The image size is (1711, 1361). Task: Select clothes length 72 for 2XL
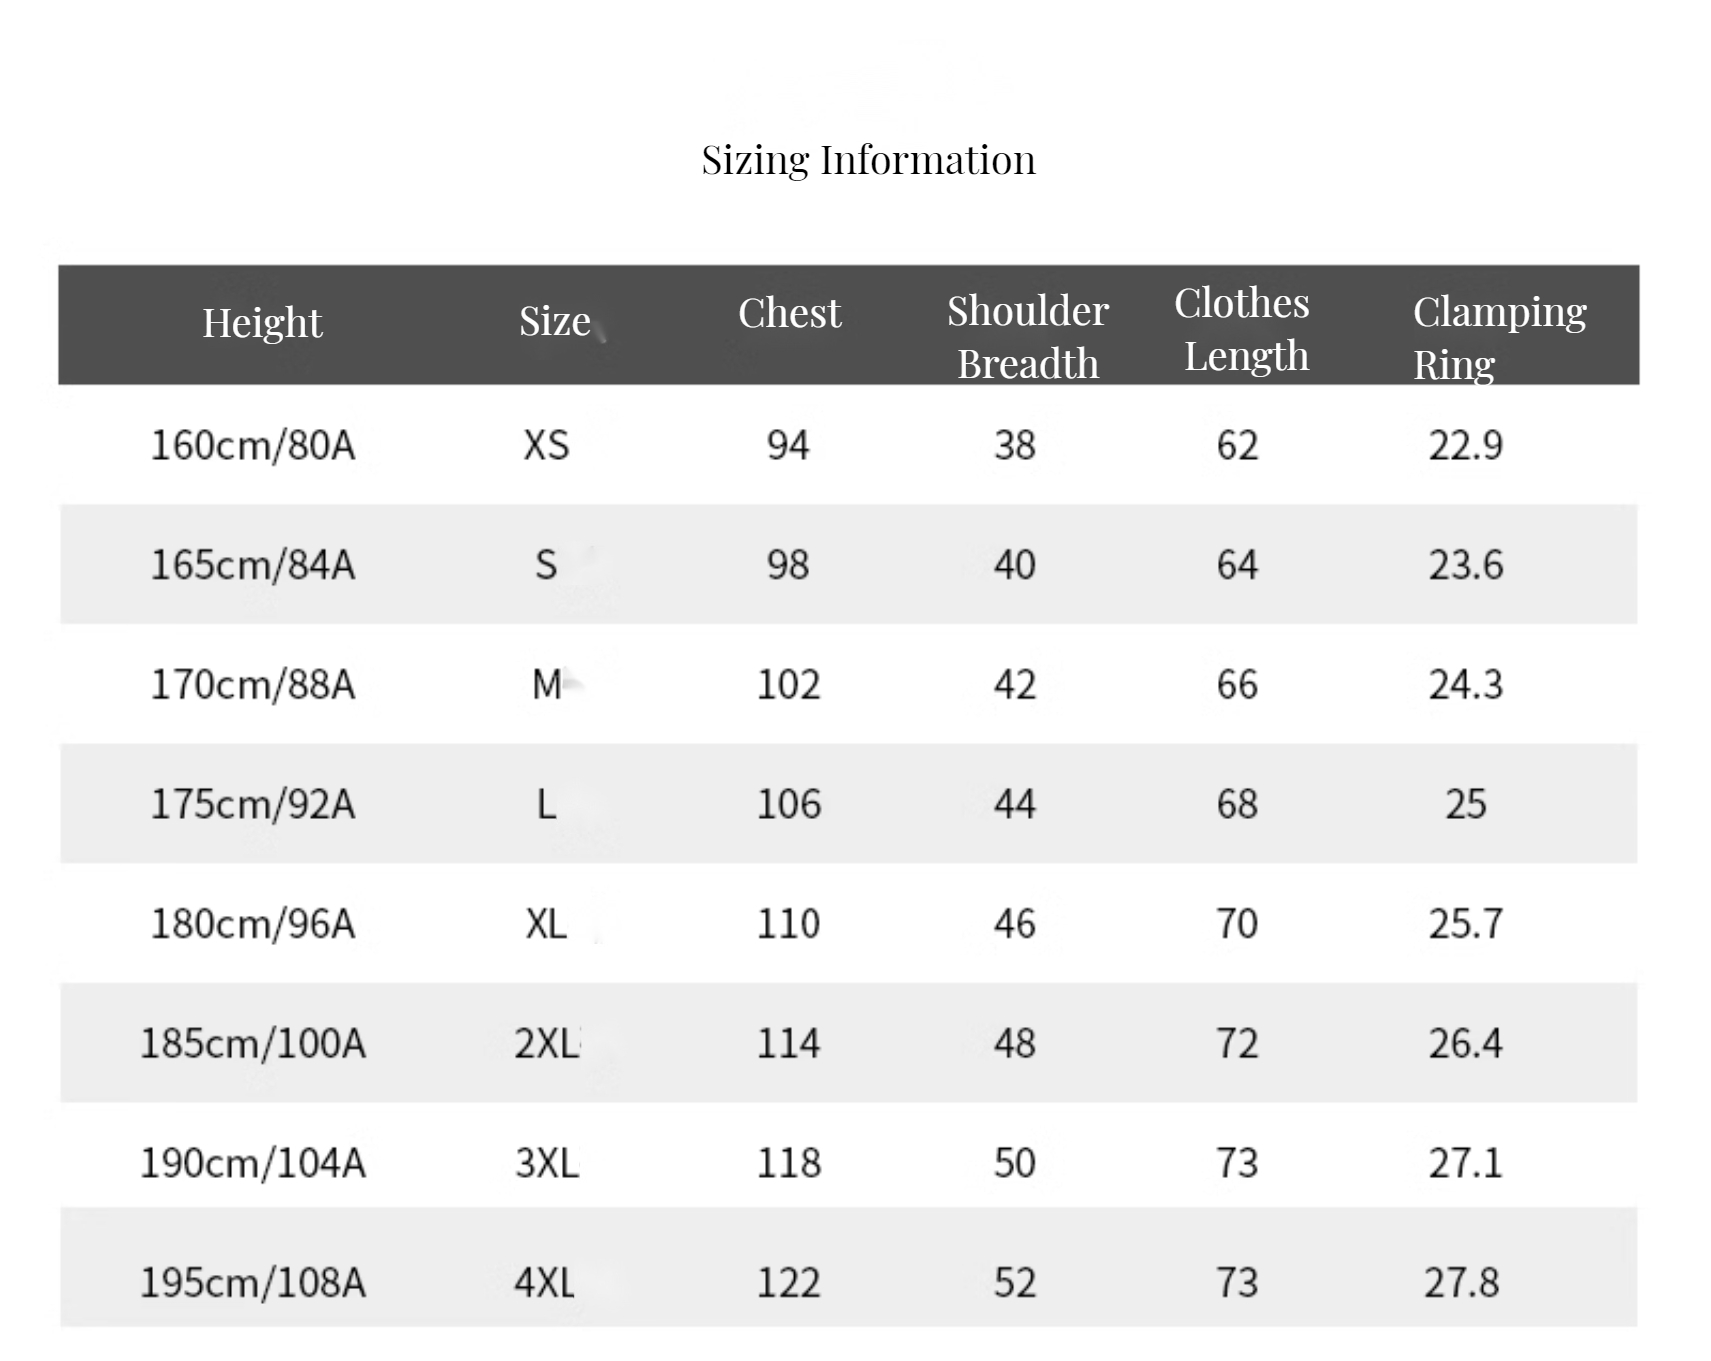(1237, 1044)
